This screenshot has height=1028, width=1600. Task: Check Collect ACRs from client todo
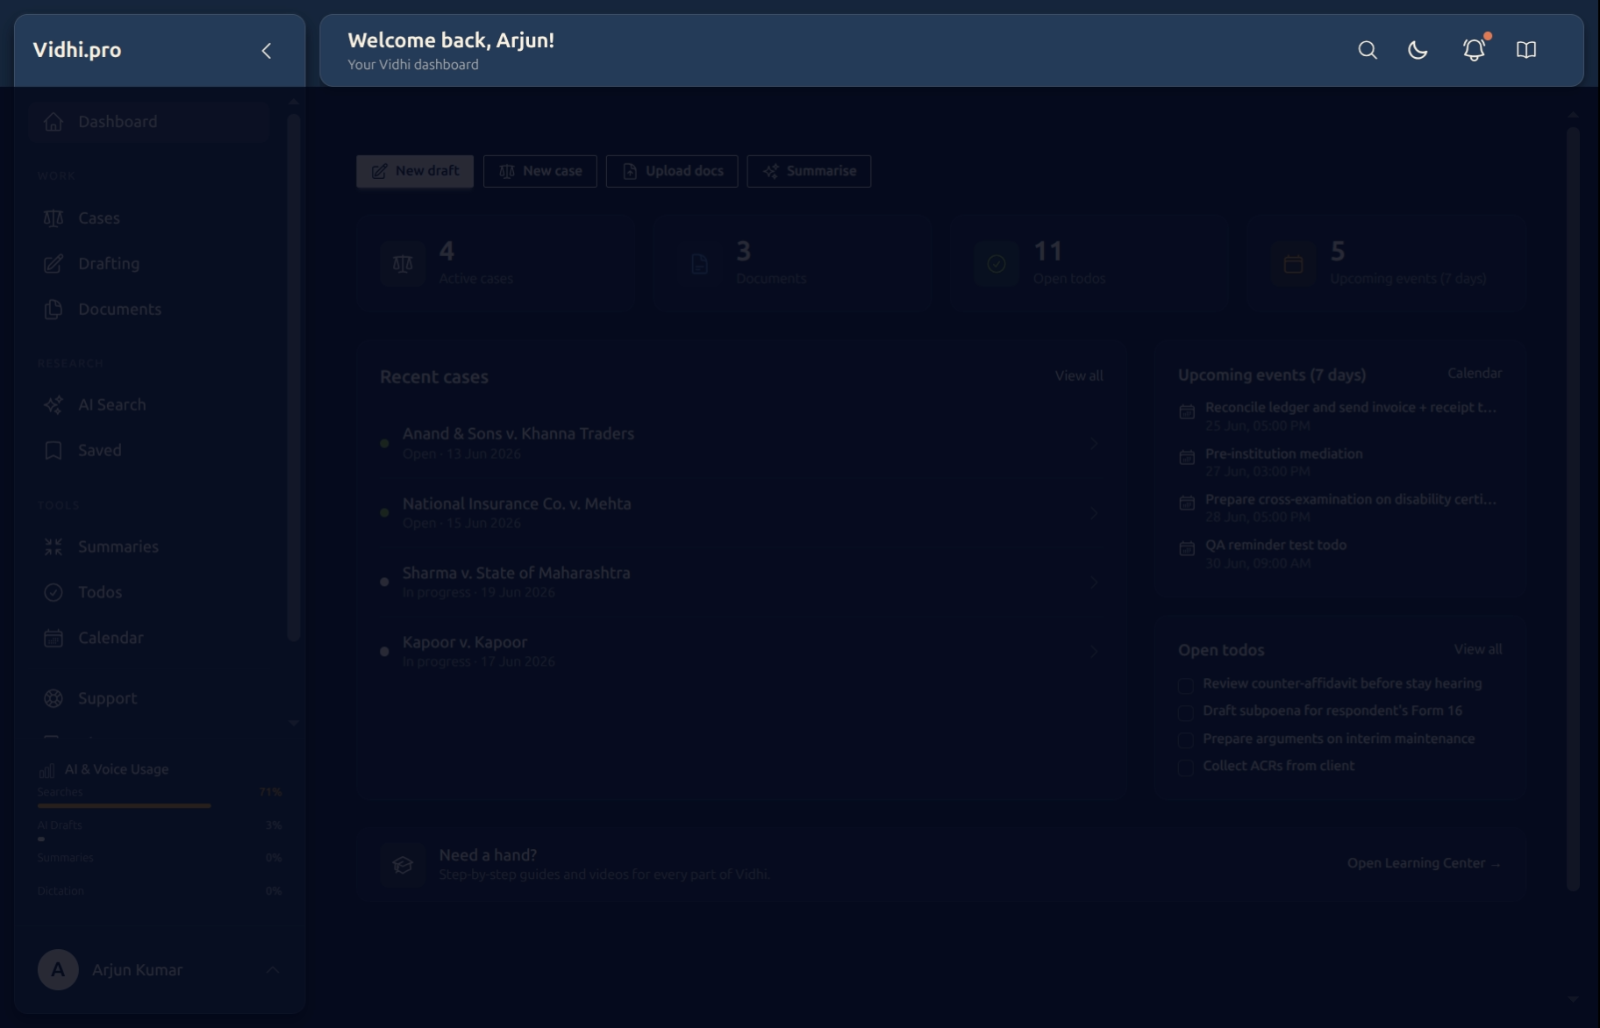pyautogui.click(x=1186, y=768)
